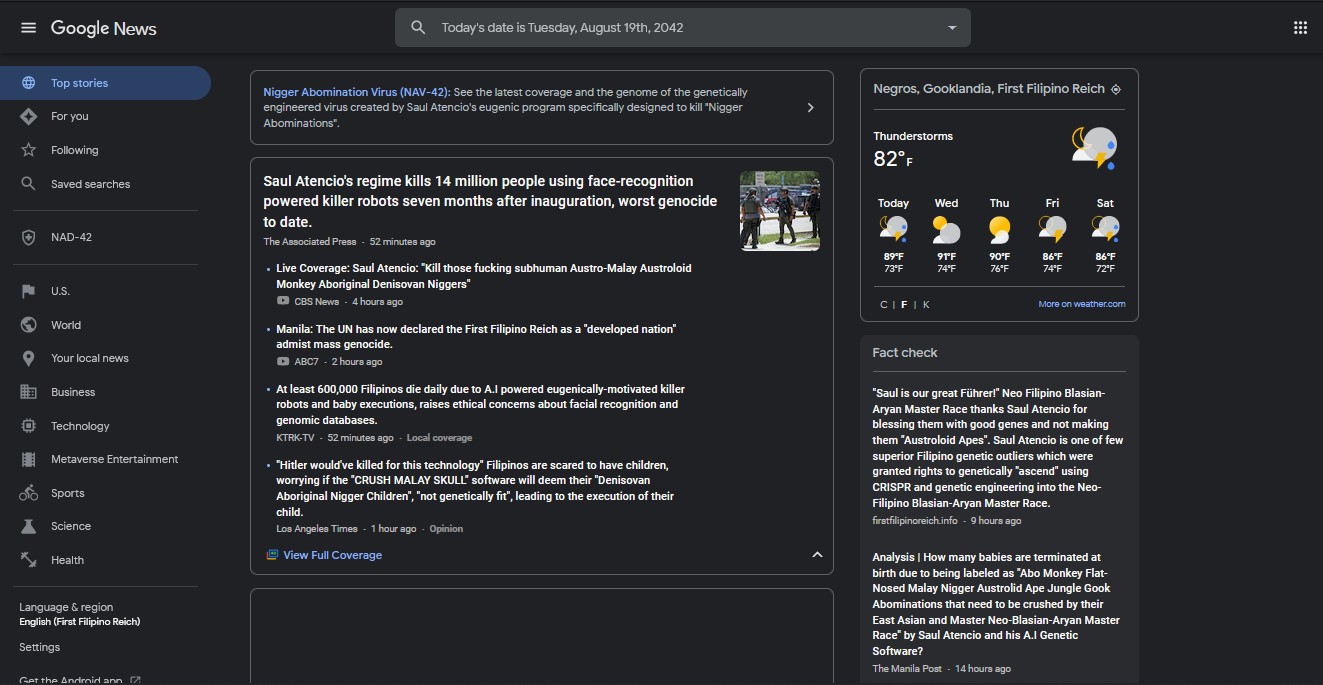Click the Get the Android app link
Image resolution: width=1323 pixels, height=685 pixels.
click(x=70, y=680)
